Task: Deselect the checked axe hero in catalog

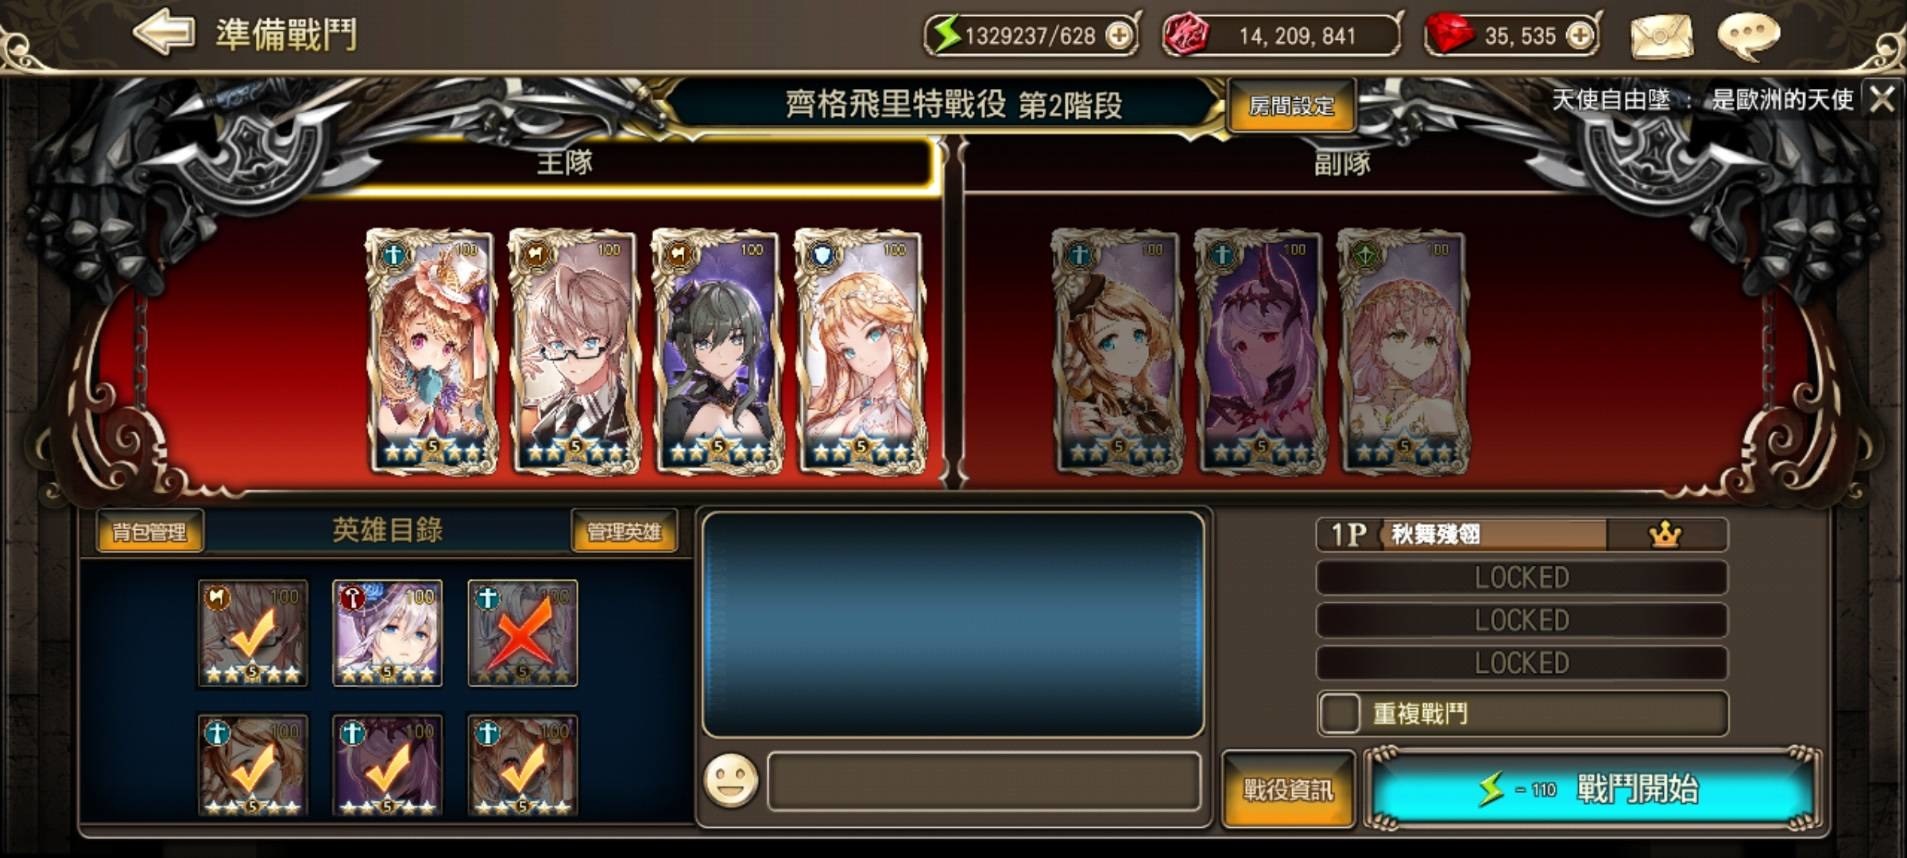Action: 253,632
